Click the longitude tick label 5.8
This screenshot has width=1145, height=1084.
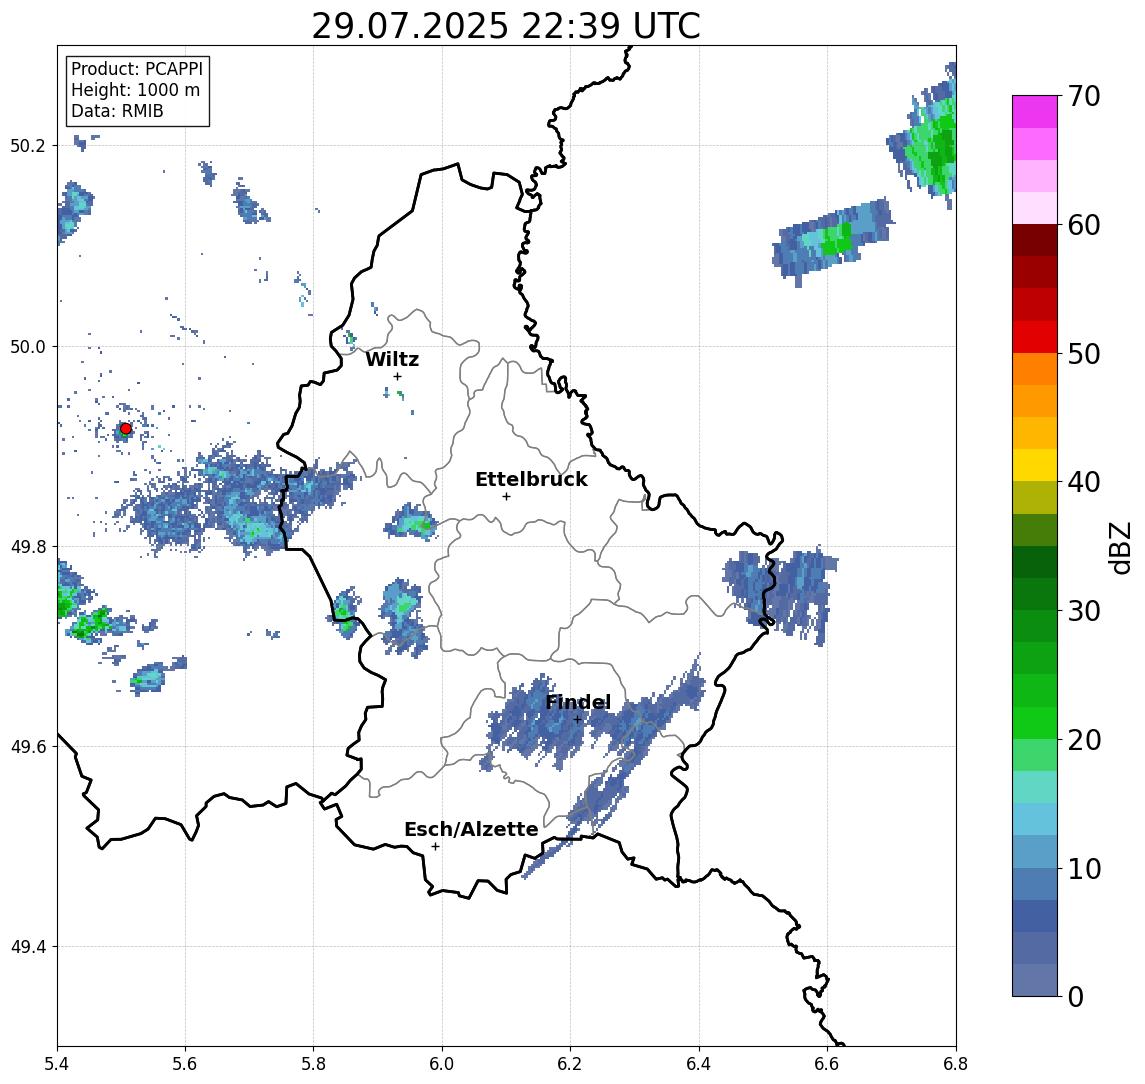point(313,1064)
